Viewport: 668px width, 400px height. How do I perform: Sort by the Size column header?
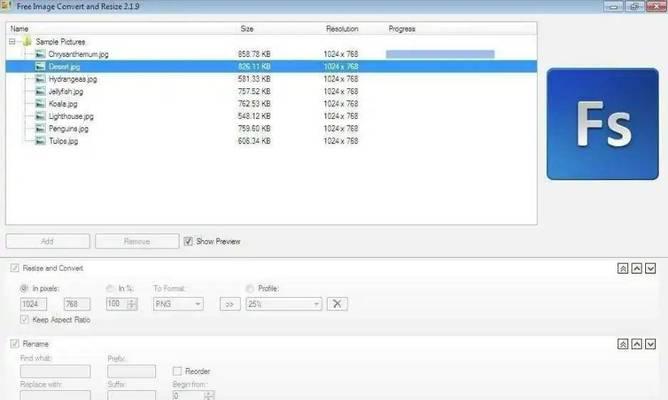click(247, 29)
